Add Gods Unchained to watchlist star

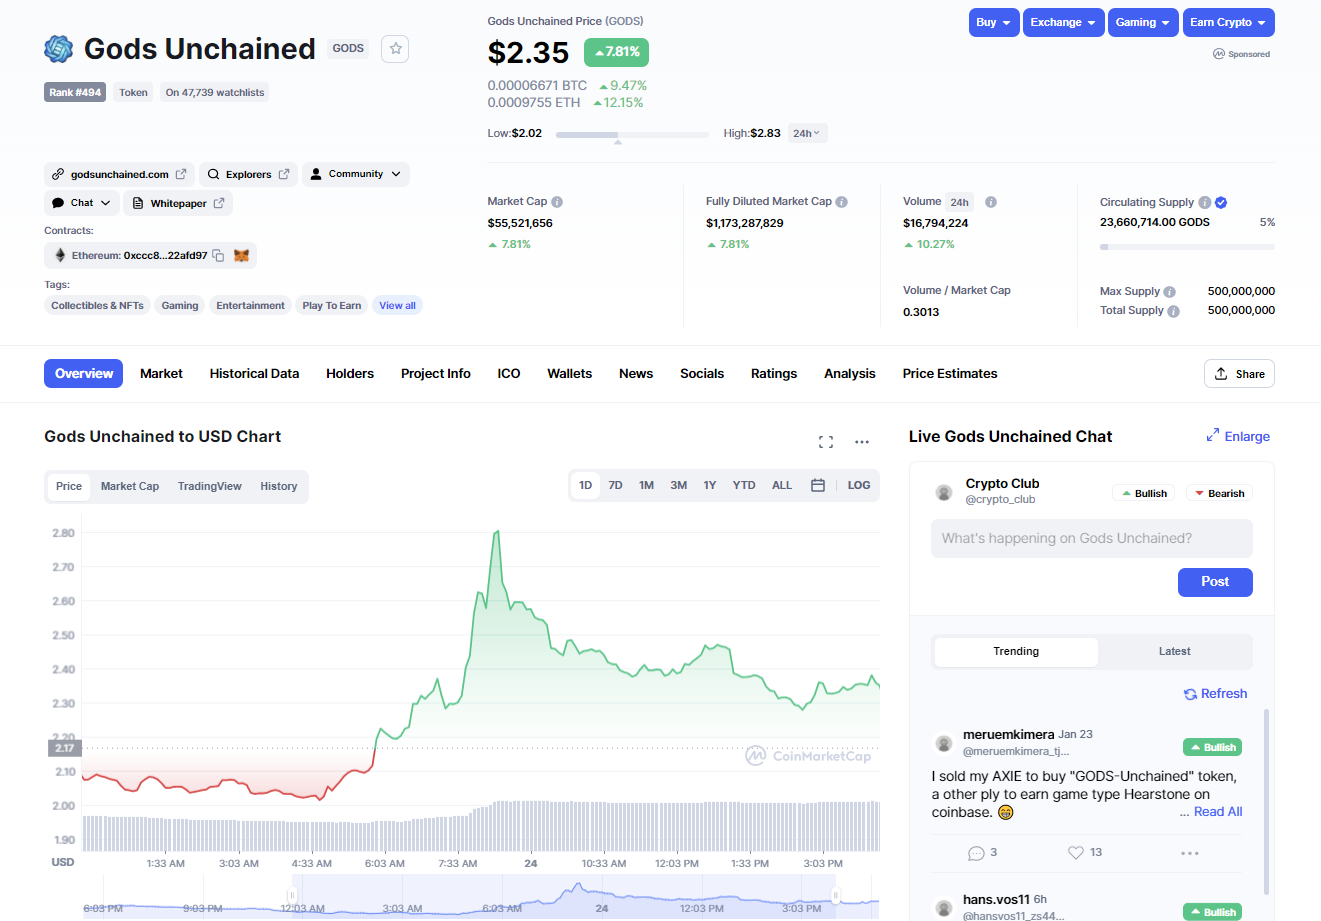coord(395,49)
